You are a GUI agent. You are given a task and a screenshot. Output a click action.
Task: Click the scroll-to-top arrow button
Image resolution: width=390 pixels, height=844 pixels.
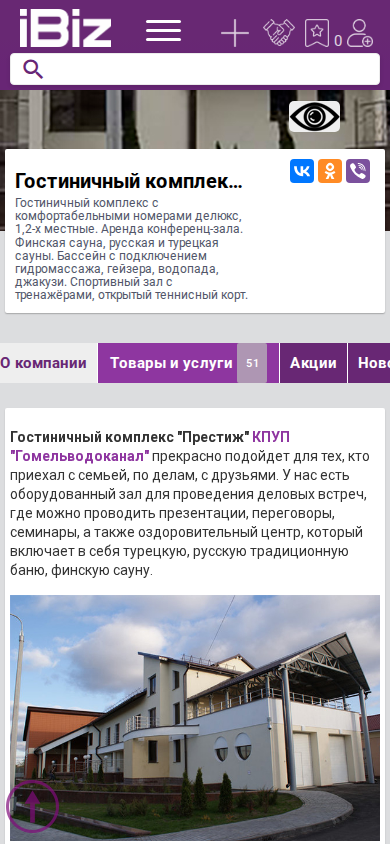click(32, 806)
